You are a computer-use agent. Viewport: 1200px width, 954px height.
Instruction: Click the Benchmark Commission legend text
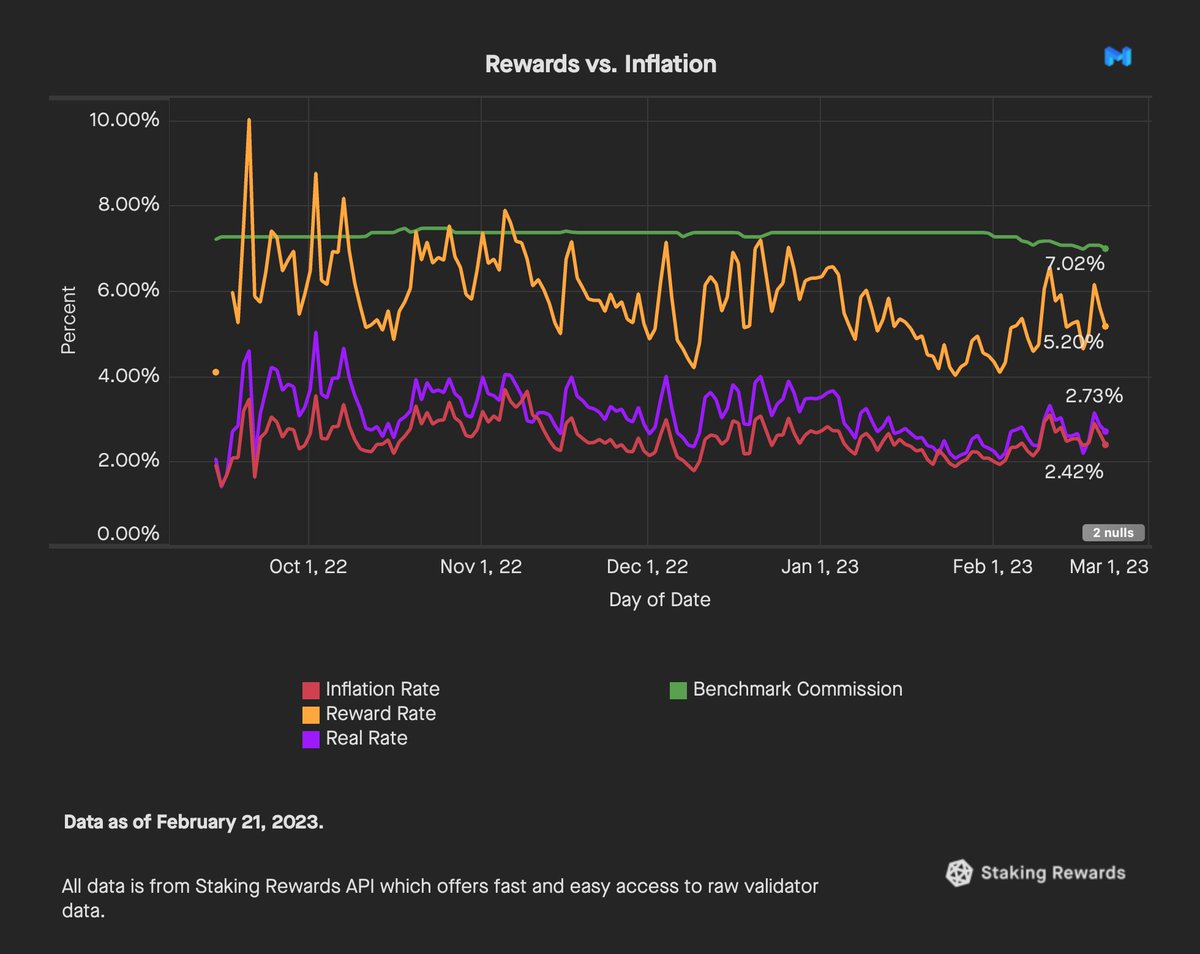point(795,688)
